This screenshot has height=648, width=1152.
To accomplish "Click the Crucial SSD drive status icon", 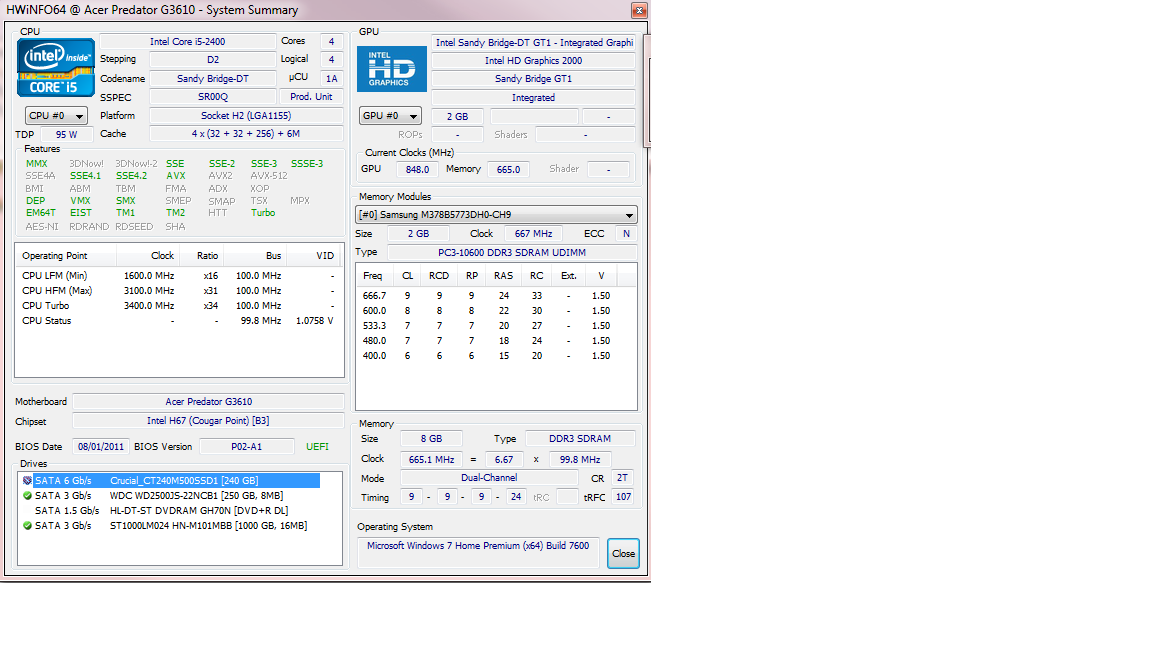I will click(27, 480).
